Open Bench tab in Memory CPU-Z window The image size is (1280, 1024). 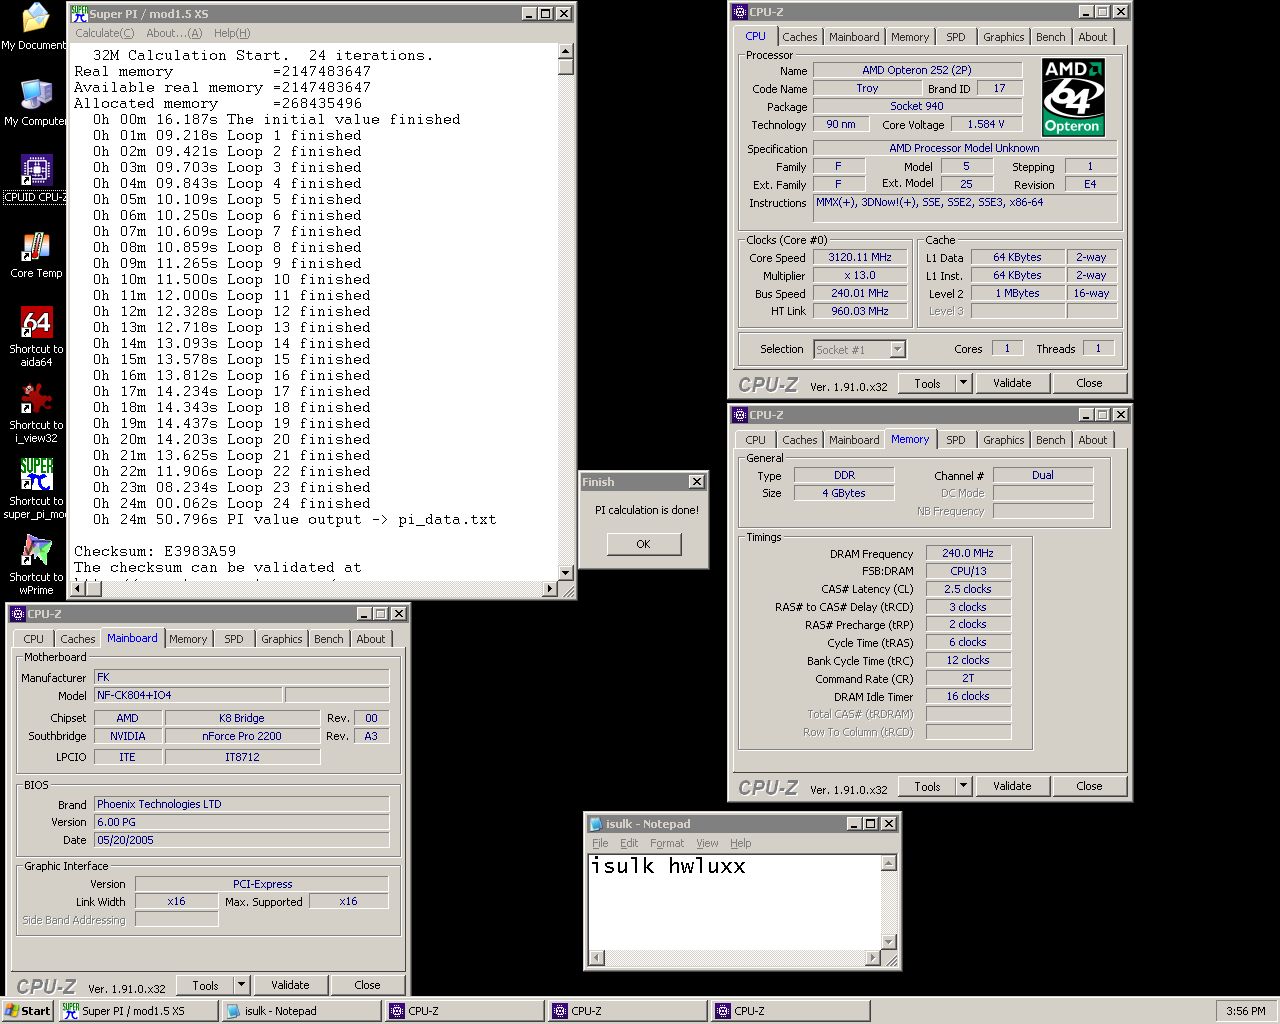click(x=1050, y=440)
